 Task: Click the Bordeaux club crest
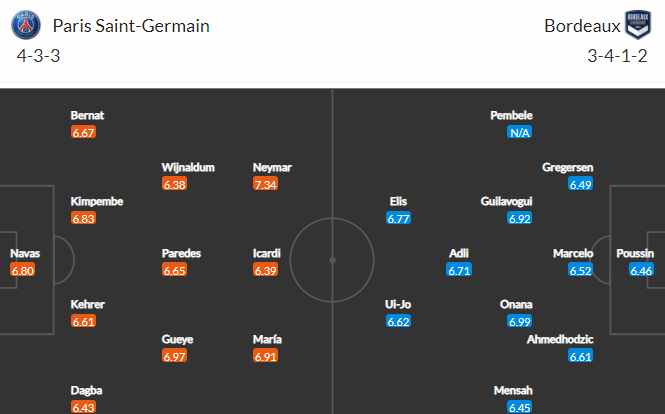pos(638,25)
